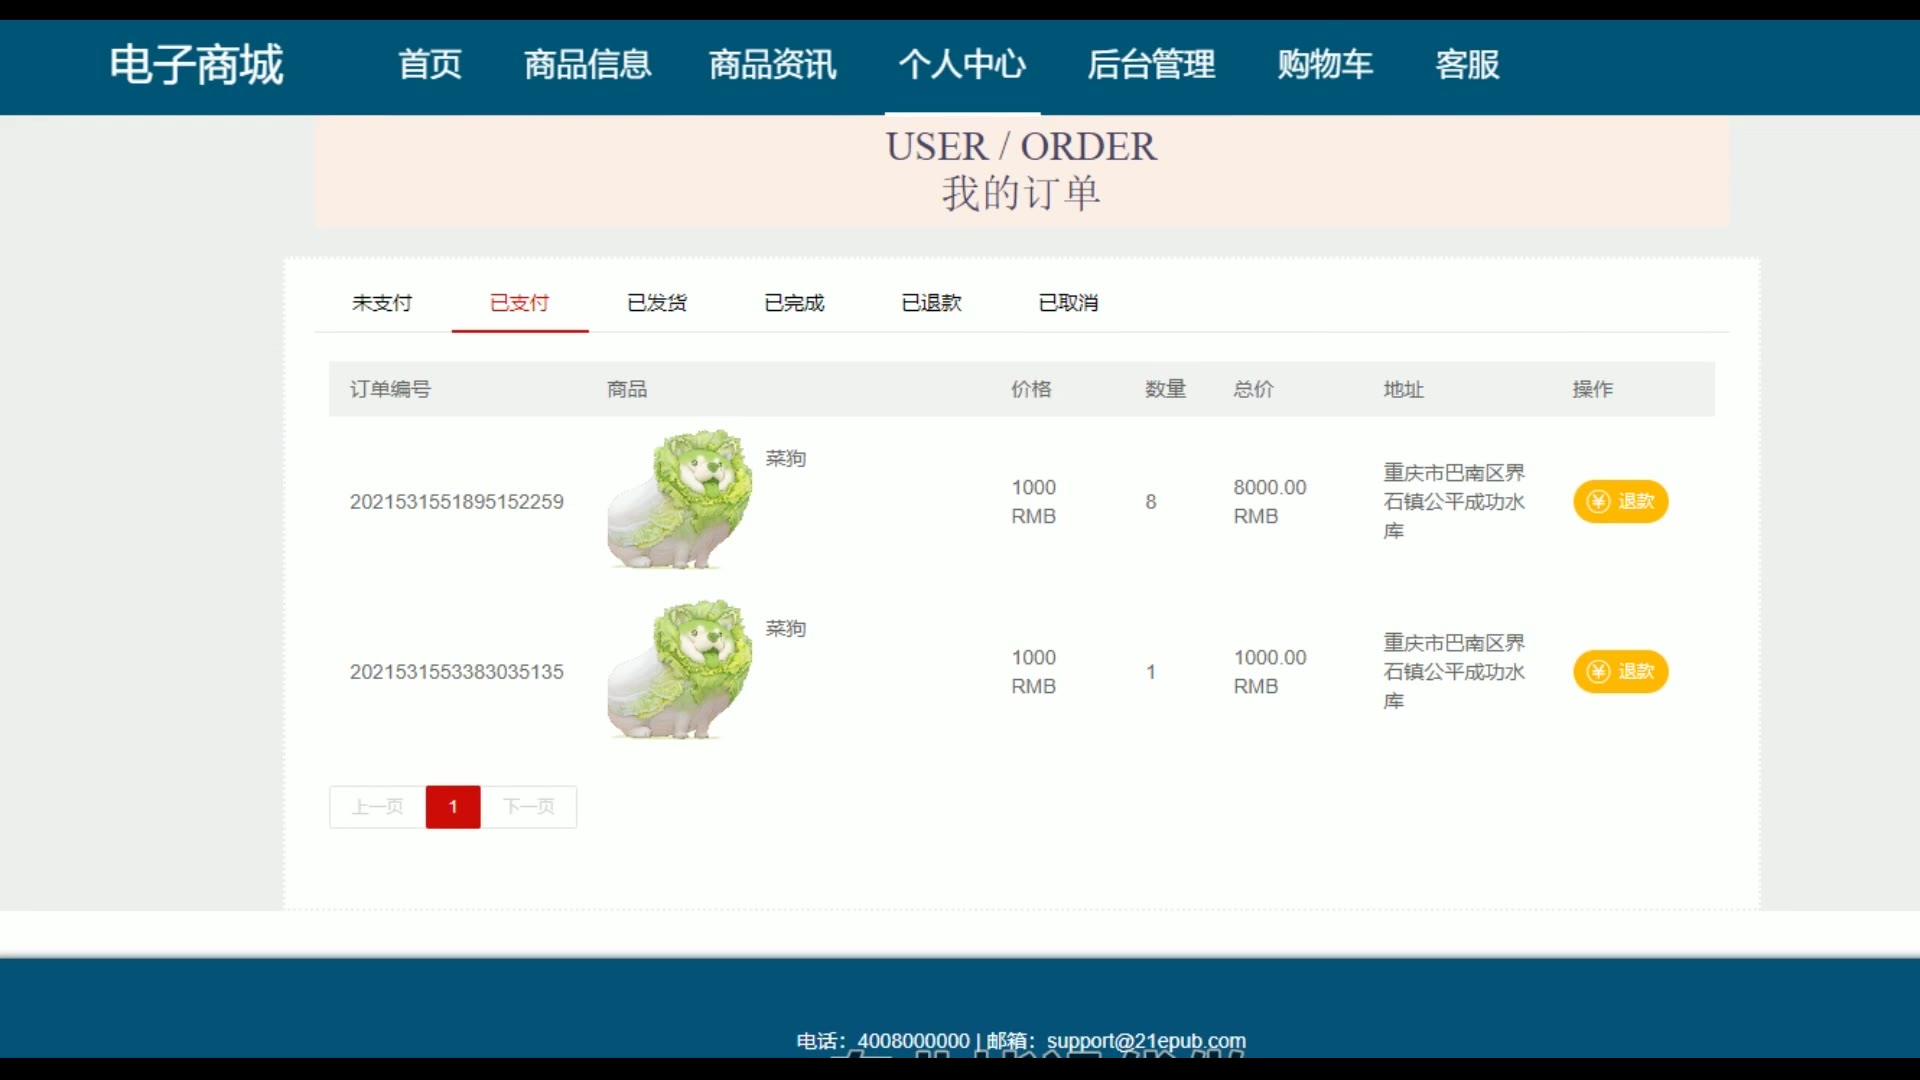View the 已取消 orders tab
Screen dimensions: 1920x1080
1068,302
